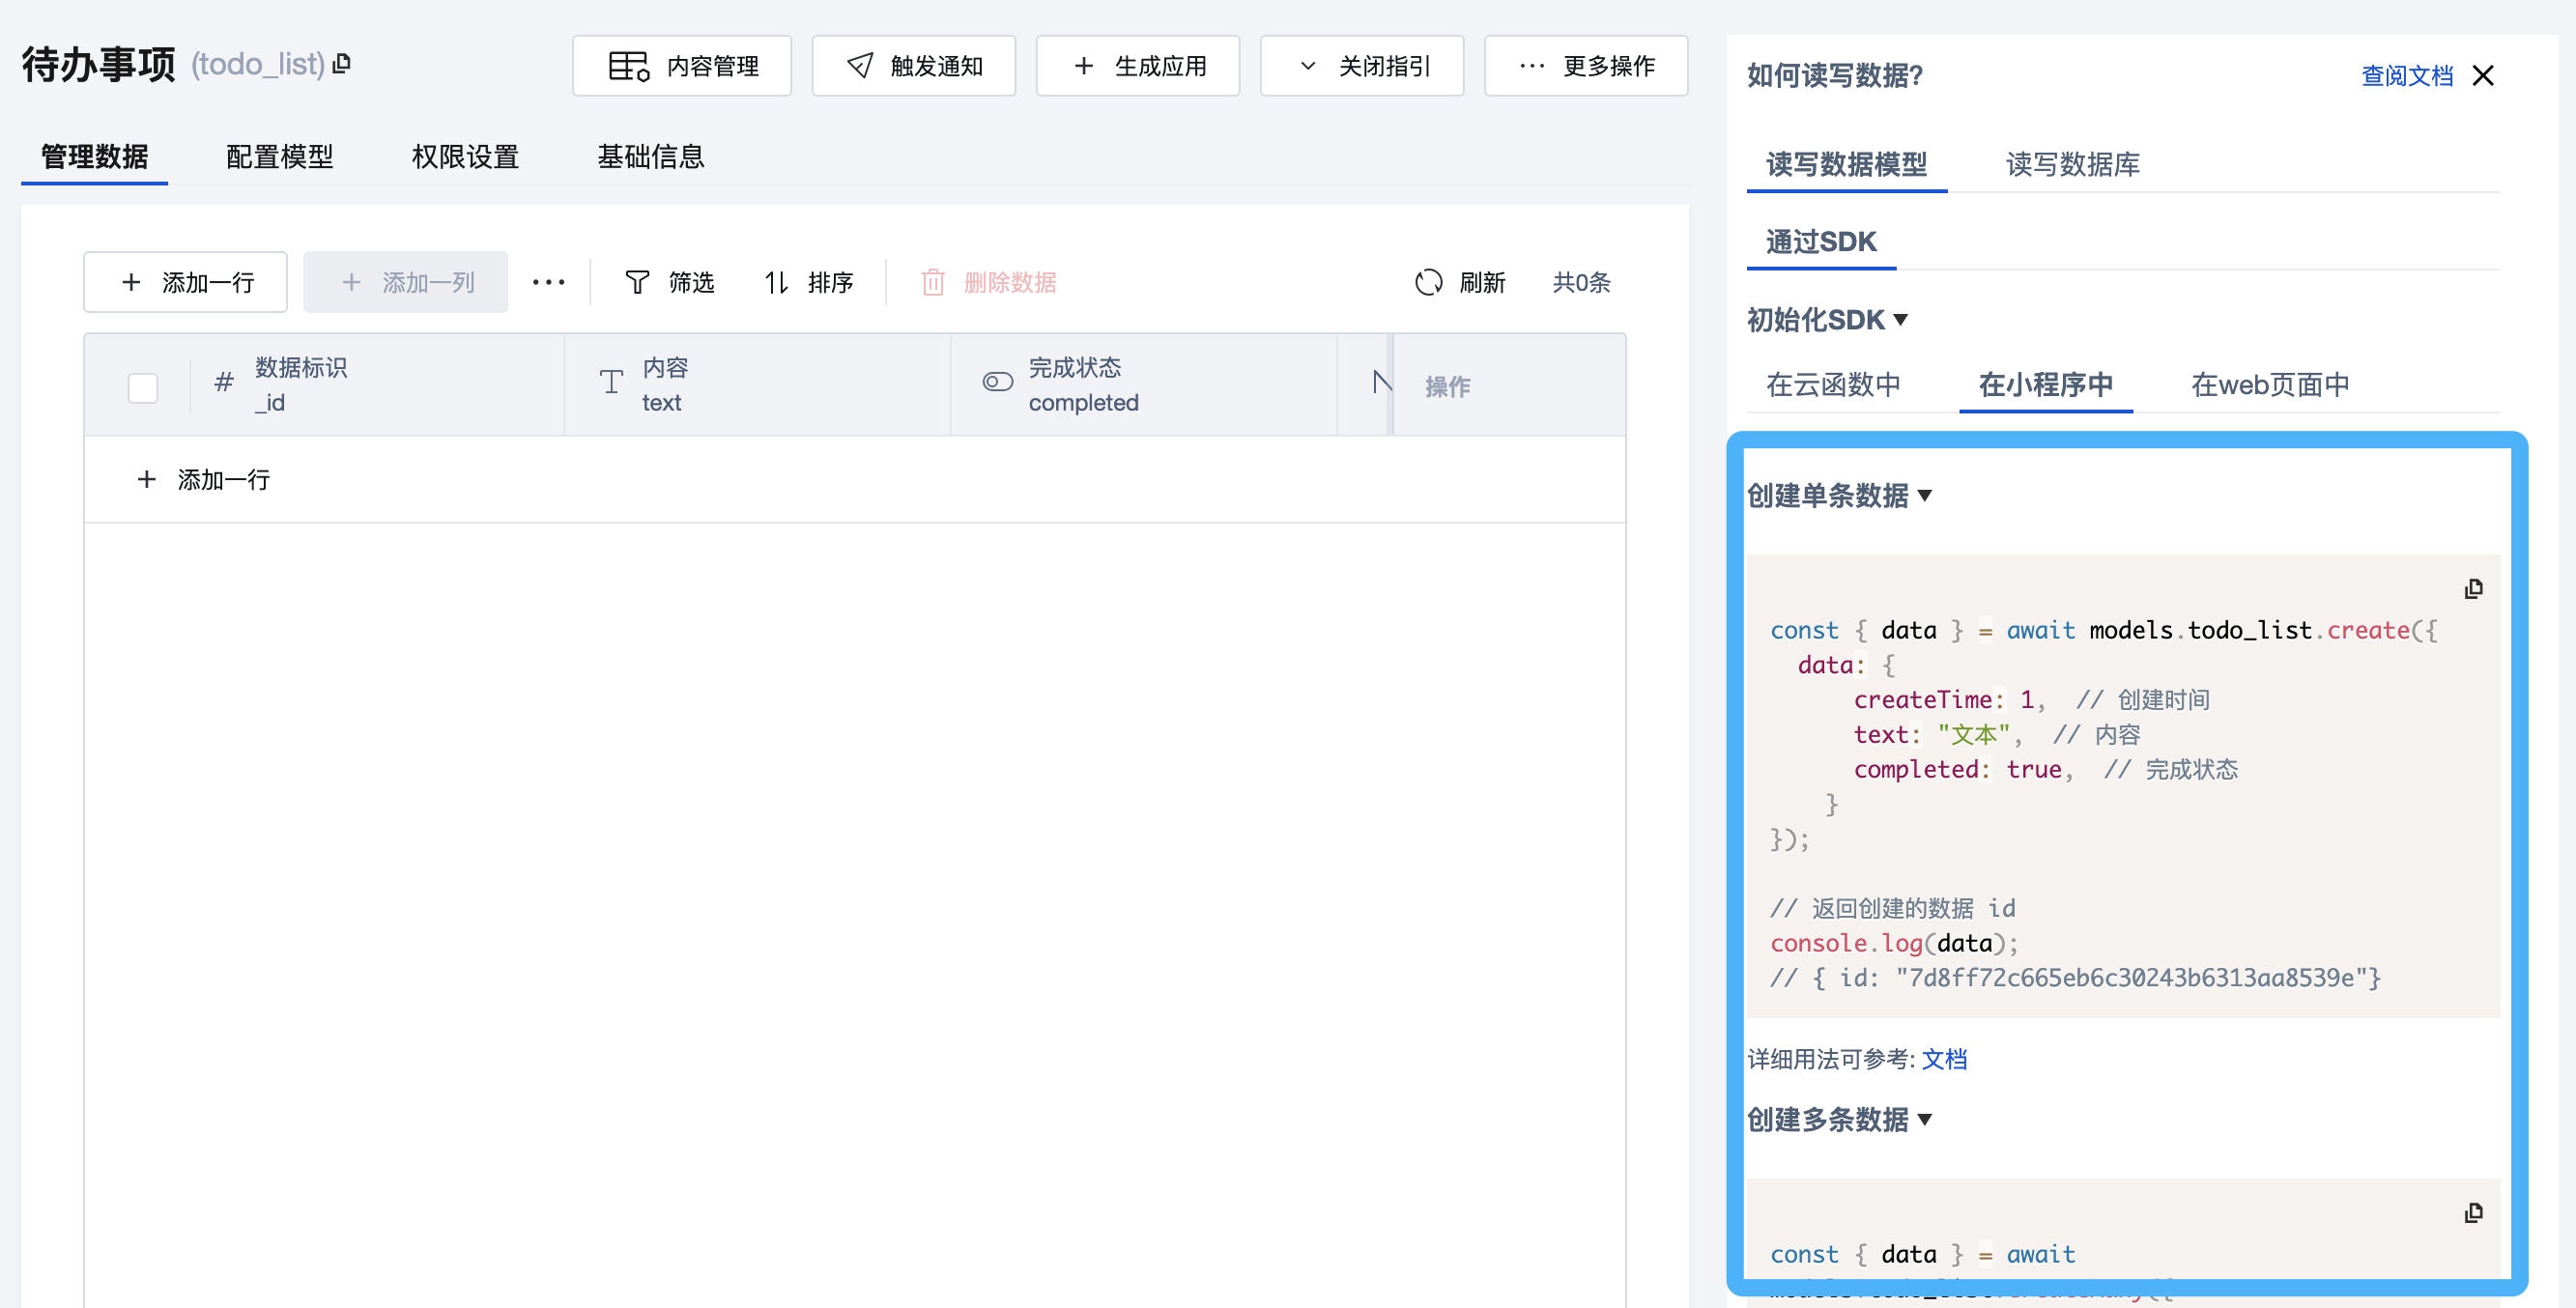Click the 文档 reference link

[1944, 1060]
